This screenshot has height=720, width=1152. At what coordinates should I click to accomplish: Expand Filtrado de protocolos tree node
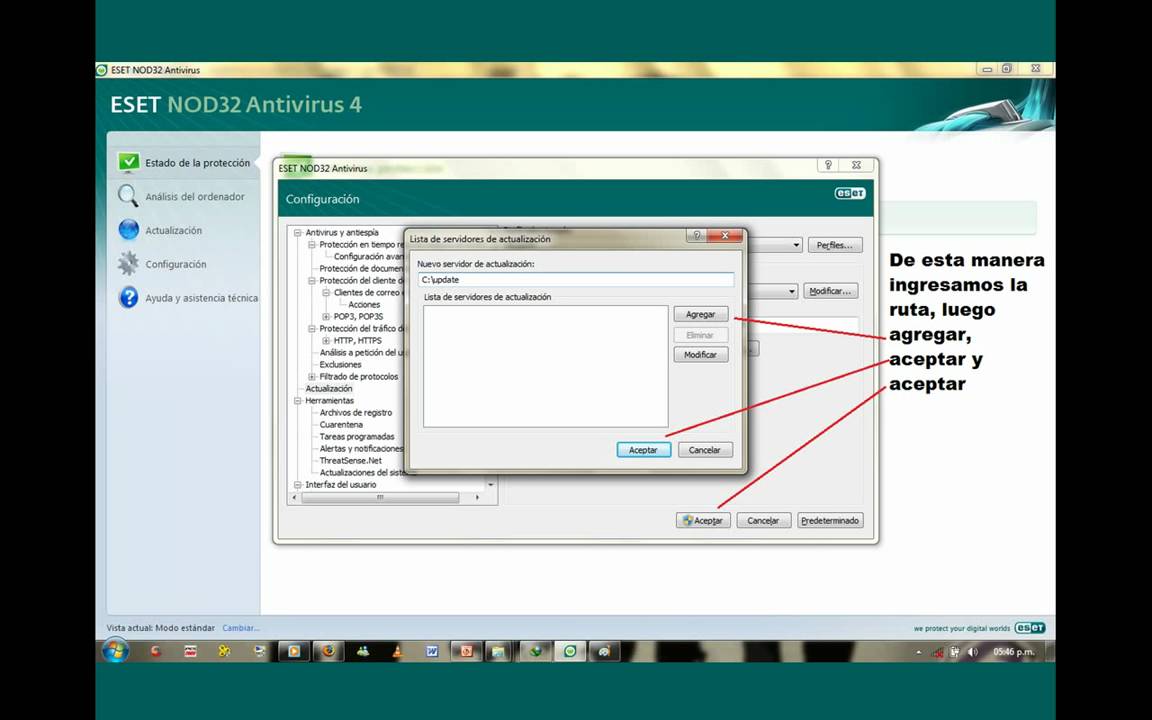click(x=312, y=376)
